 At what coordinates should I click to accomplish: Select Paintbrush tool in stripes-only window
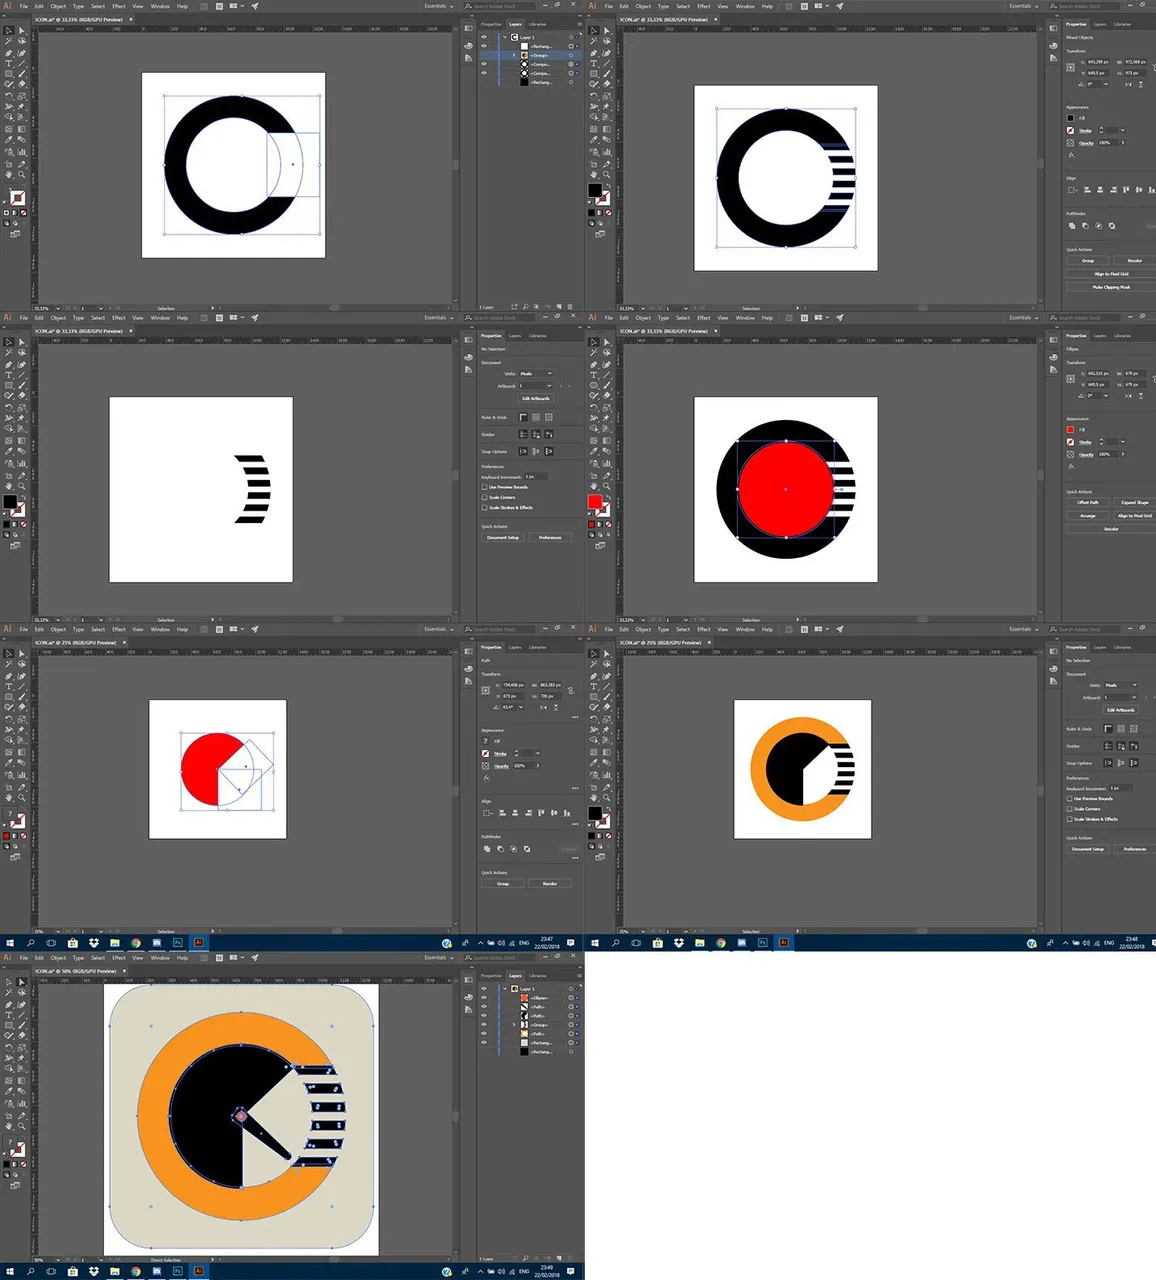click(21, 385)
